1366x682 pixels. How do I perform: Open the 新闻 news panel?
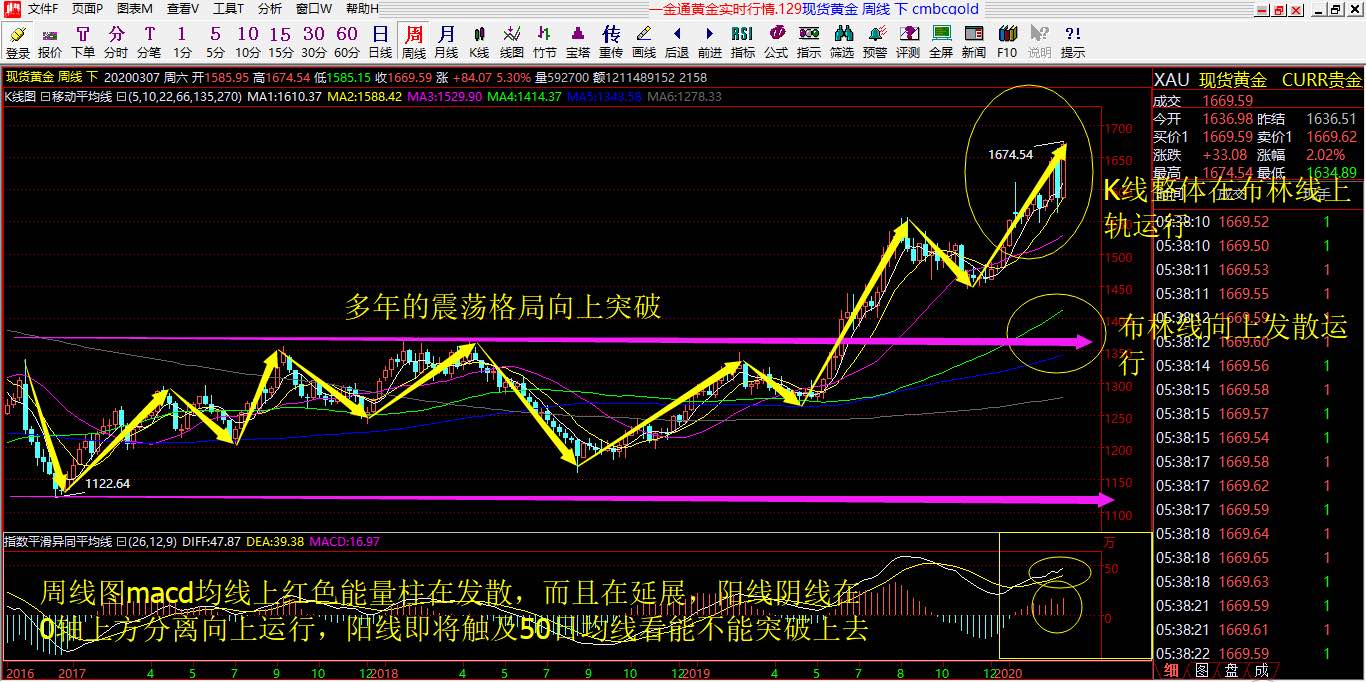(x=974, y=42)
